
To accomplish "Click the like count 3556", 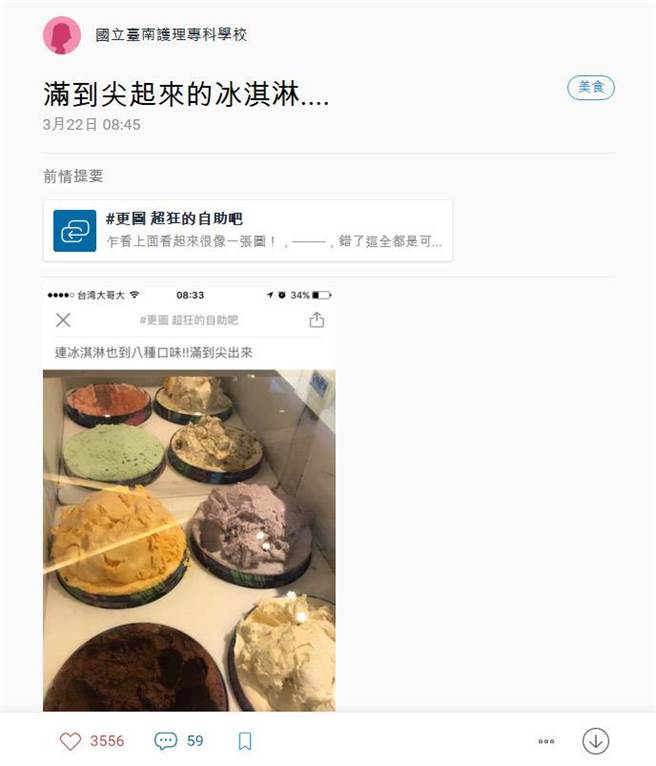I will [107, 741].
